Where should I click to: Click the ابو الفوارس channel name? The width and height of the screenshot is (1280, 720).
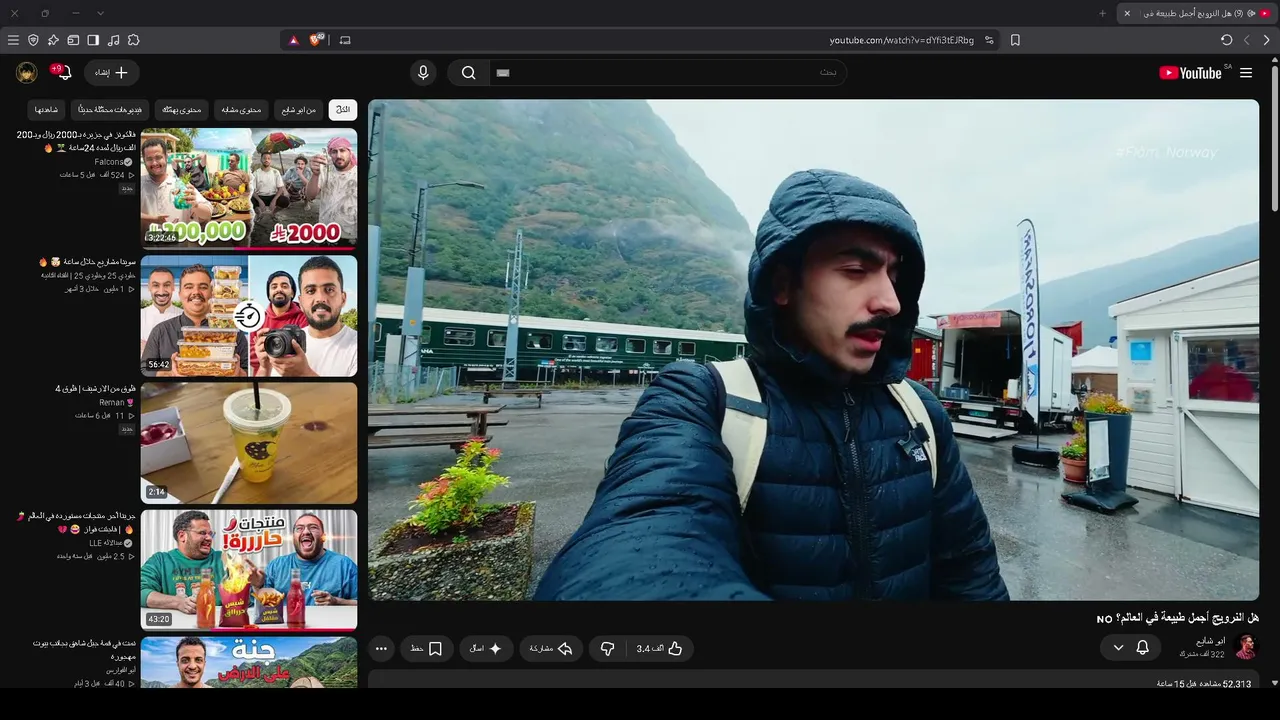pyautogui.click(x=121, y=670)
